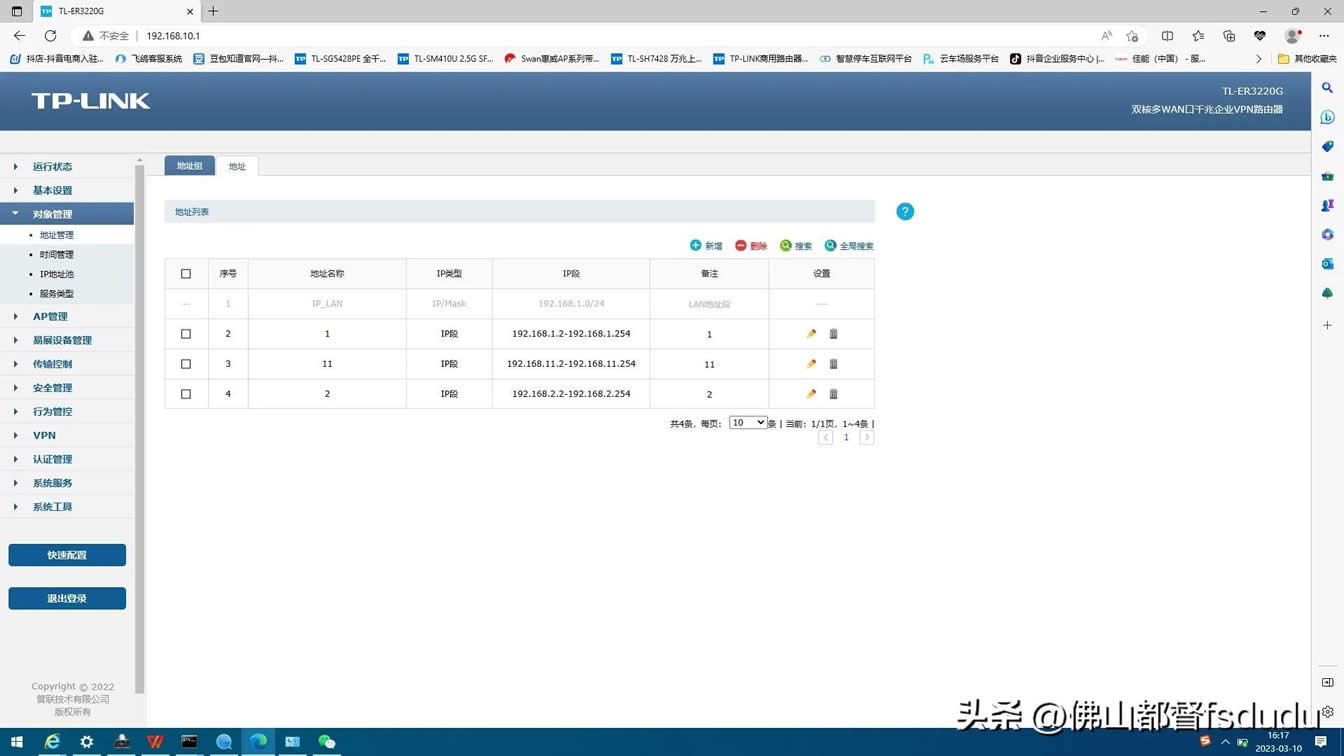Edit the 192.168.2.2-192.168.2.254 entry with pencil icon
Image resolution: width=1344 pixels, height=756 pixels.
811,394
